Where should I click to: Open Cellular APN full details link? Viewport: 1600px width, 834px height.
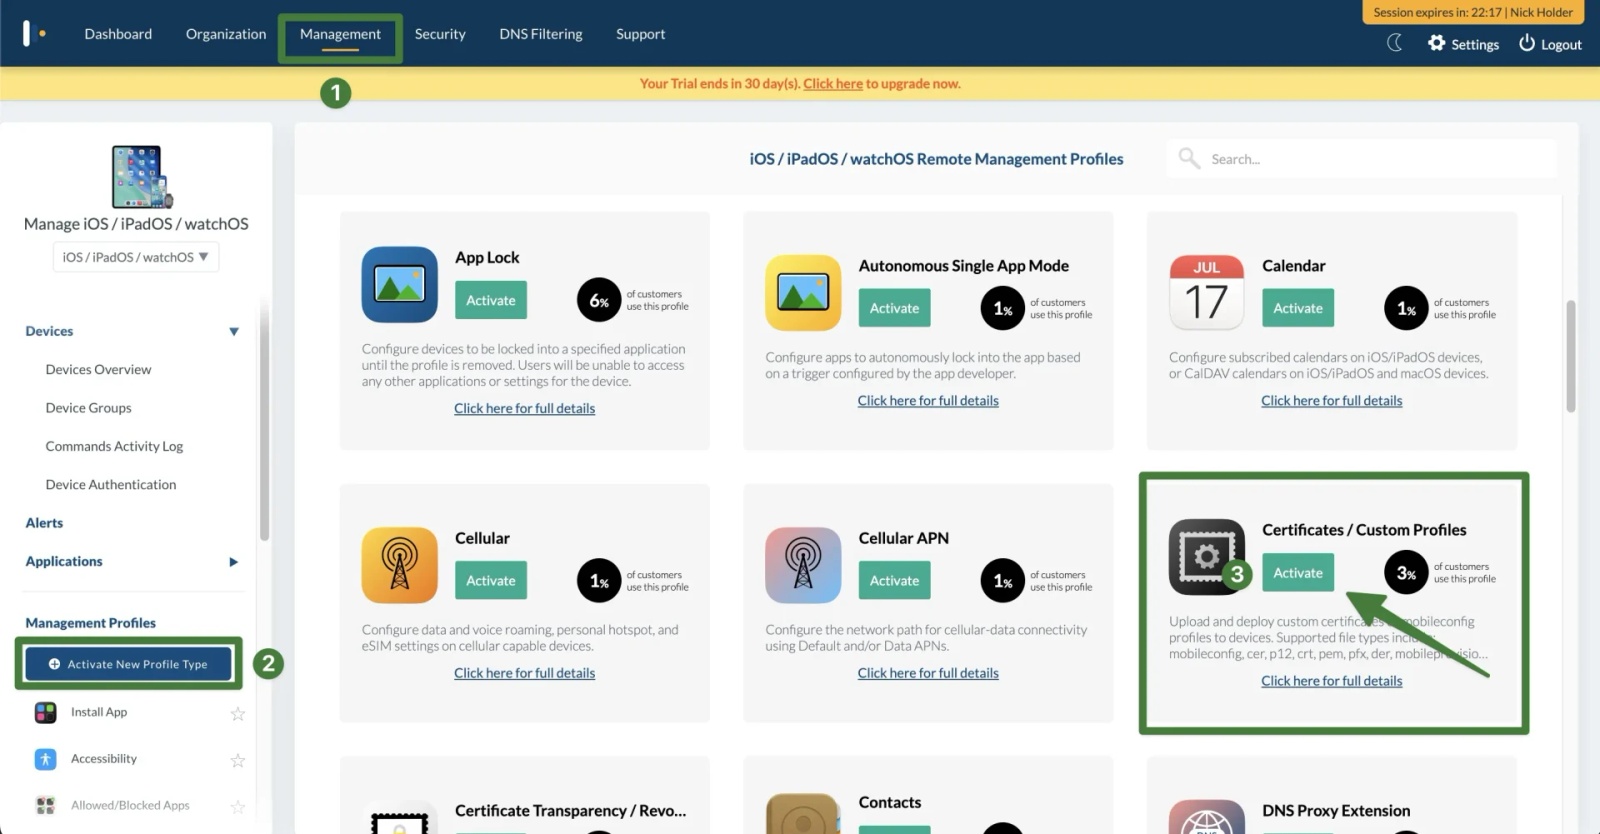pyautogui.click(x=928, y=673)
